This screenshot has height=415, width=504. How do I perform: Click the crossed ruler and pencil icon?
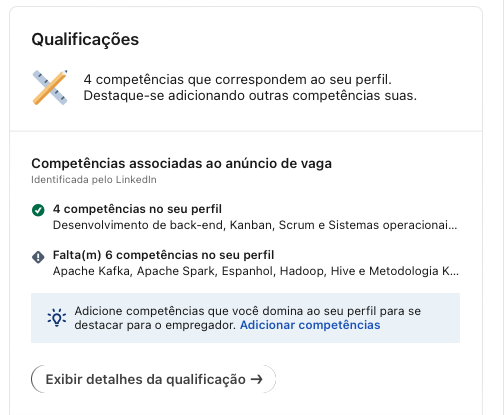pyautogui.click(x=50, y=87)
